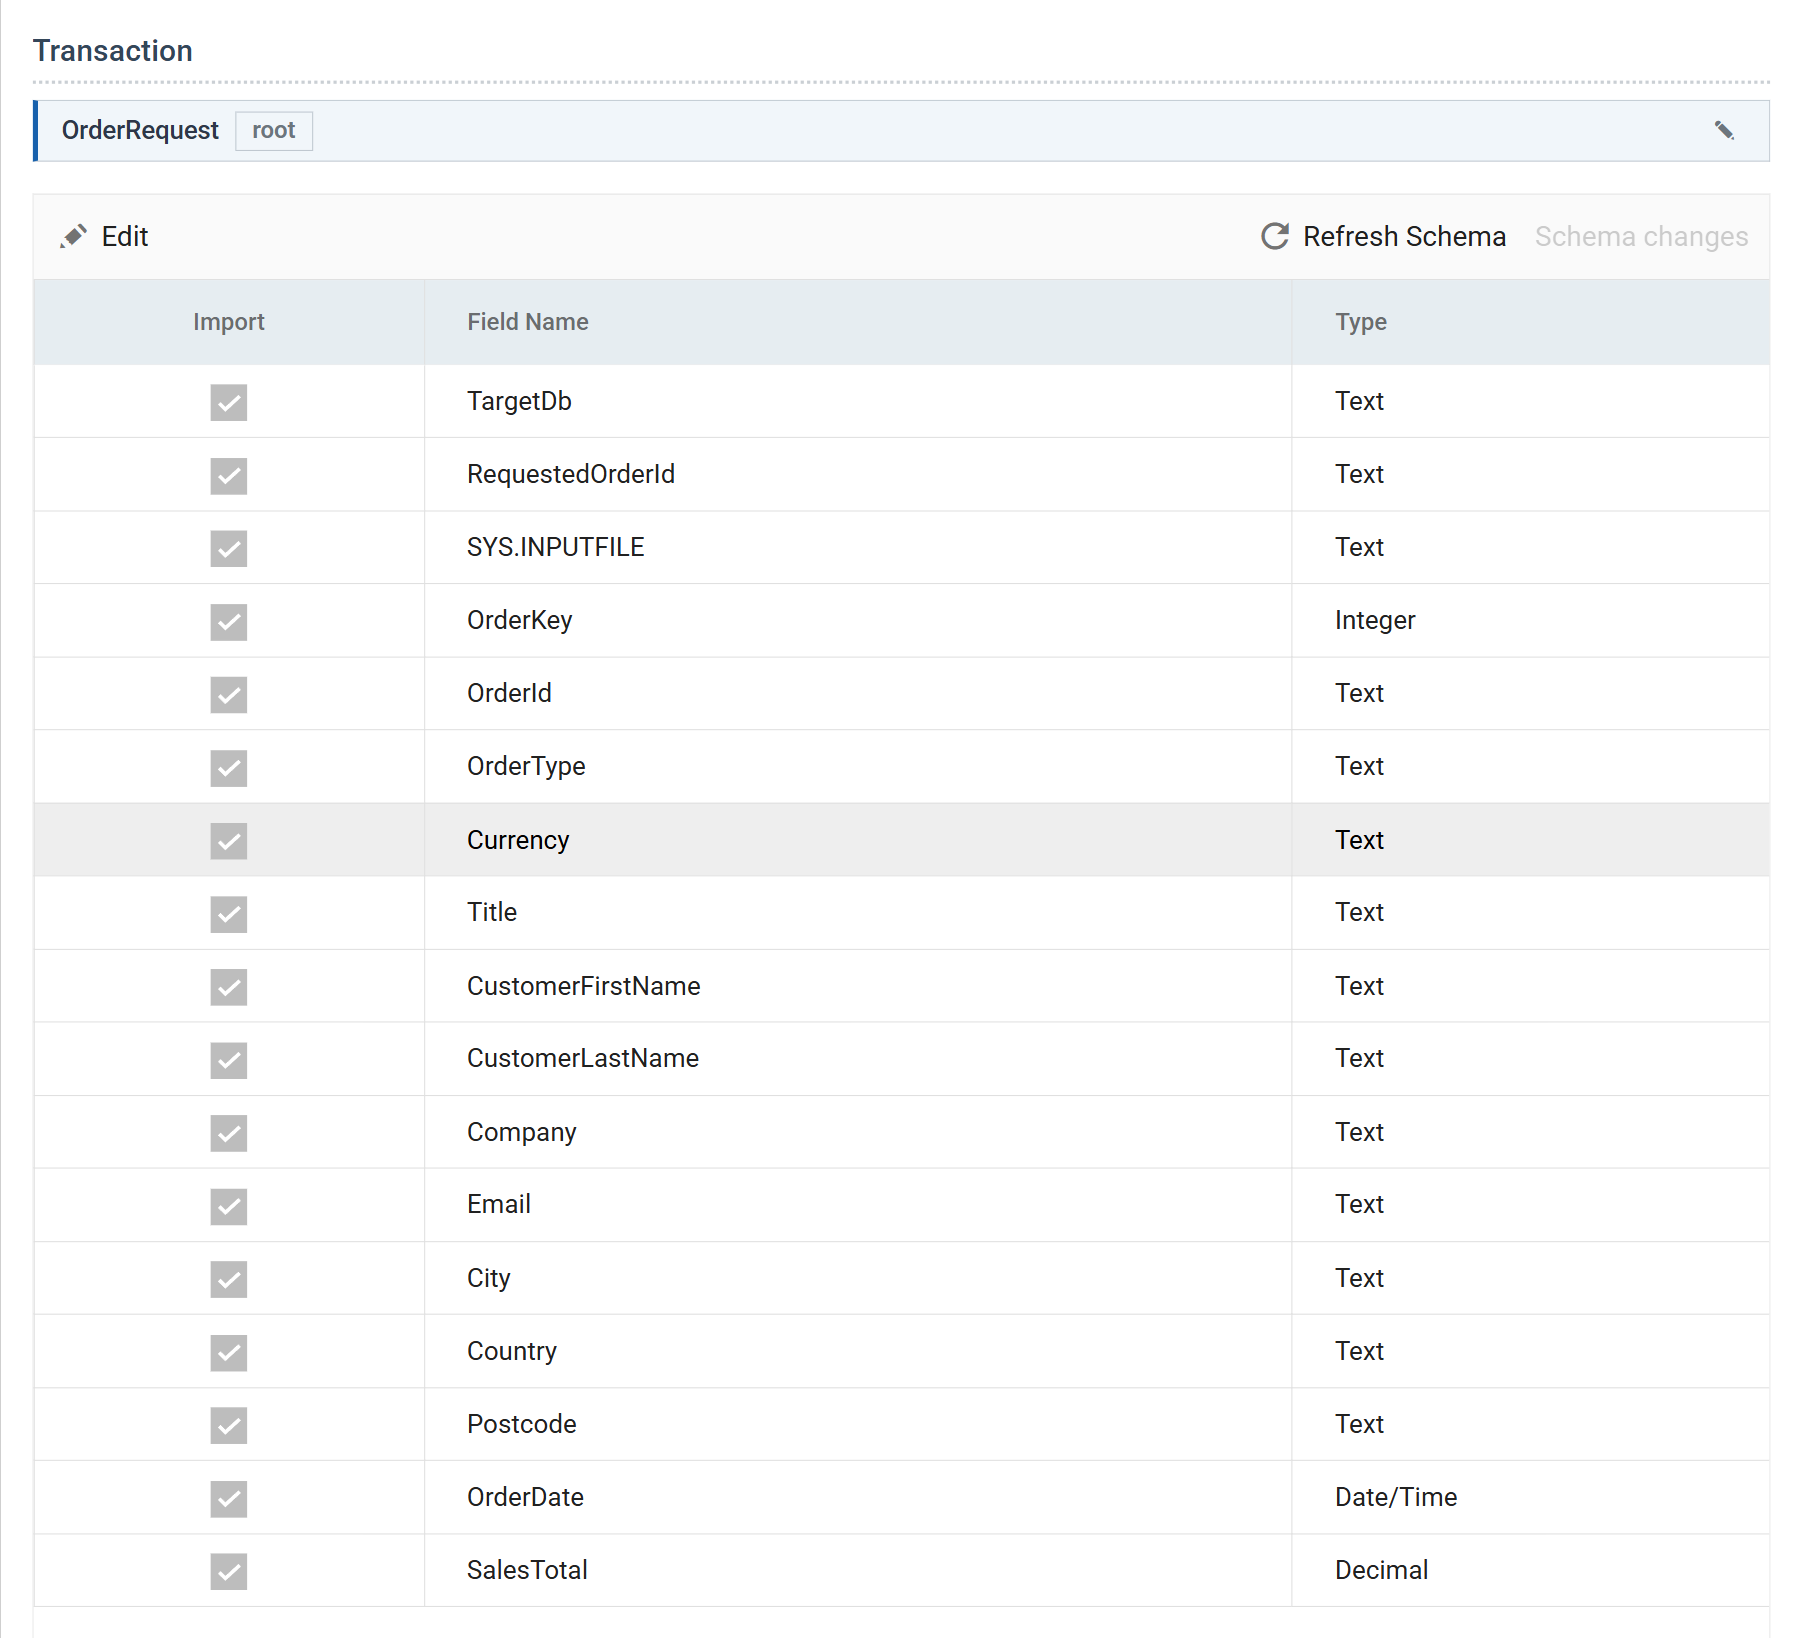
Task: Select the Postcode field name
Action: (522, 1424)
